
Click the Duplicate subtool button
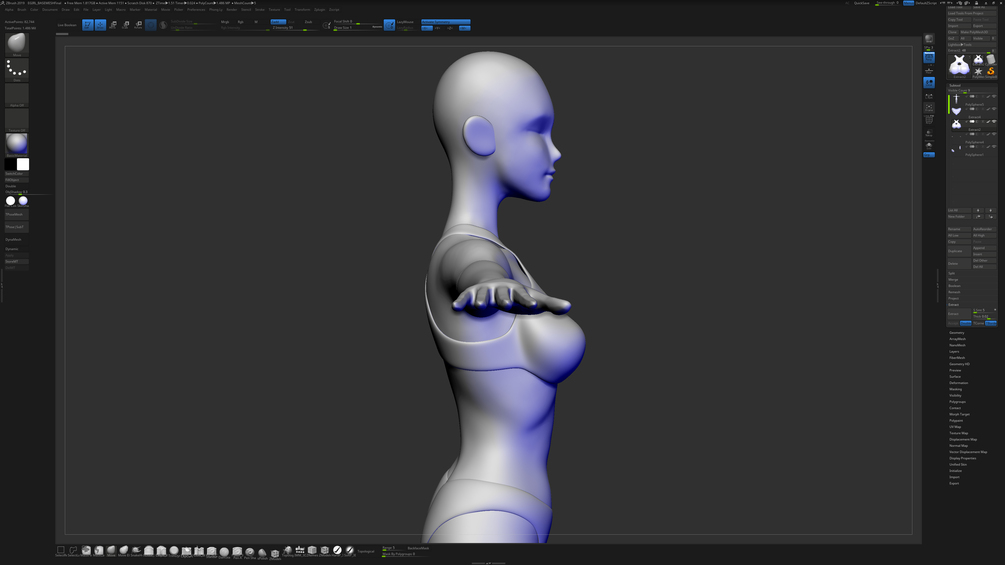[x=959, y=251]
